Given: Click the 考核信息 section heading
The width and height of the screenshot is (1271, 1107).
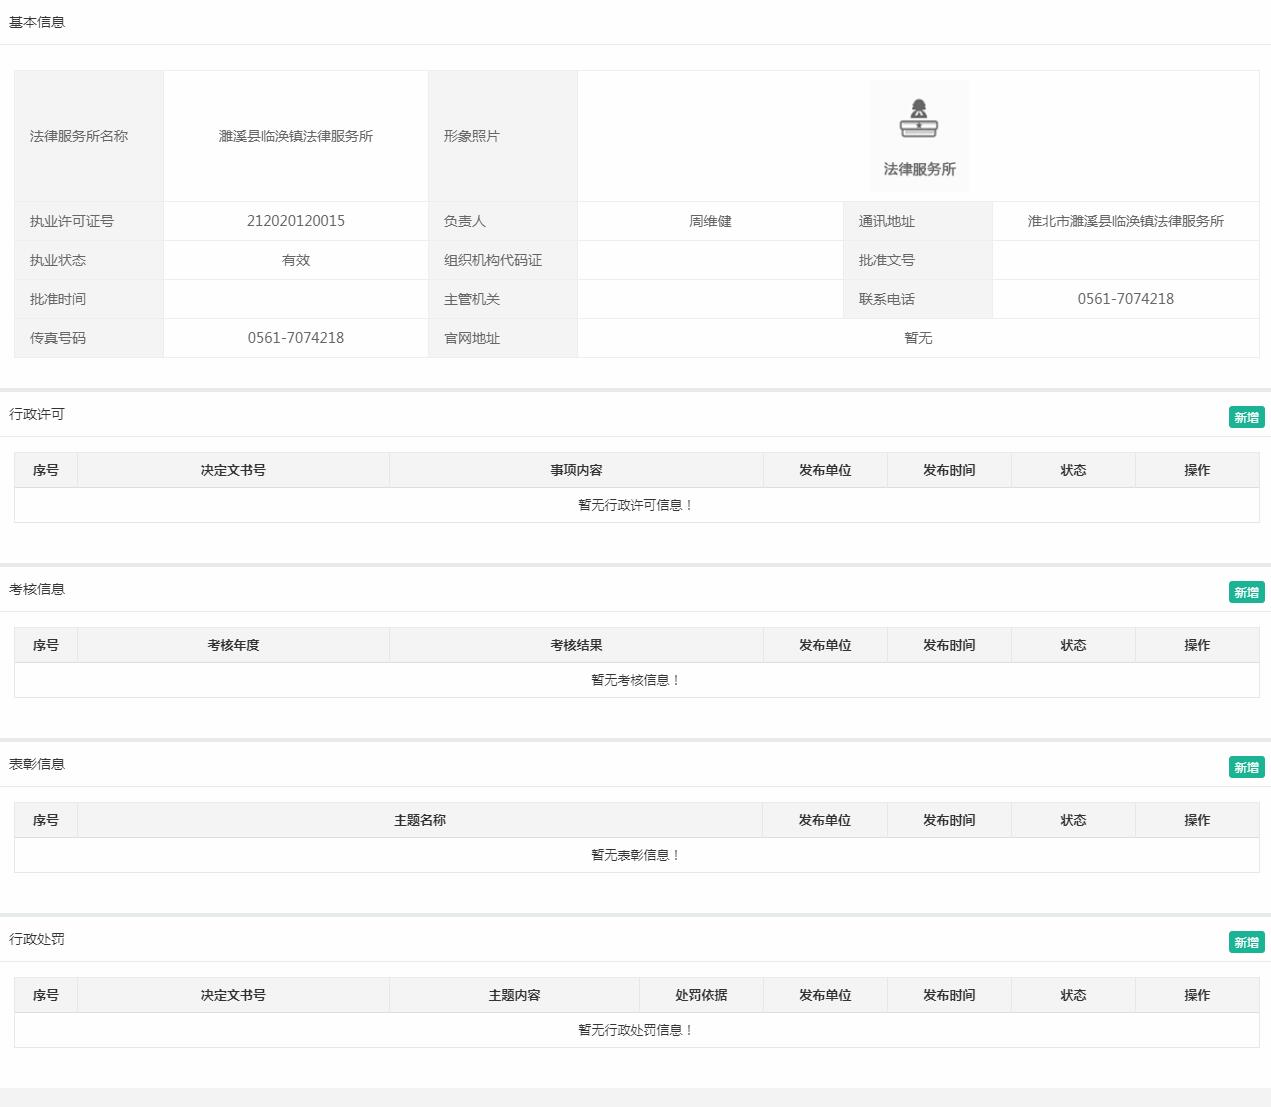Looking at the screenshot, I should 37,589.
